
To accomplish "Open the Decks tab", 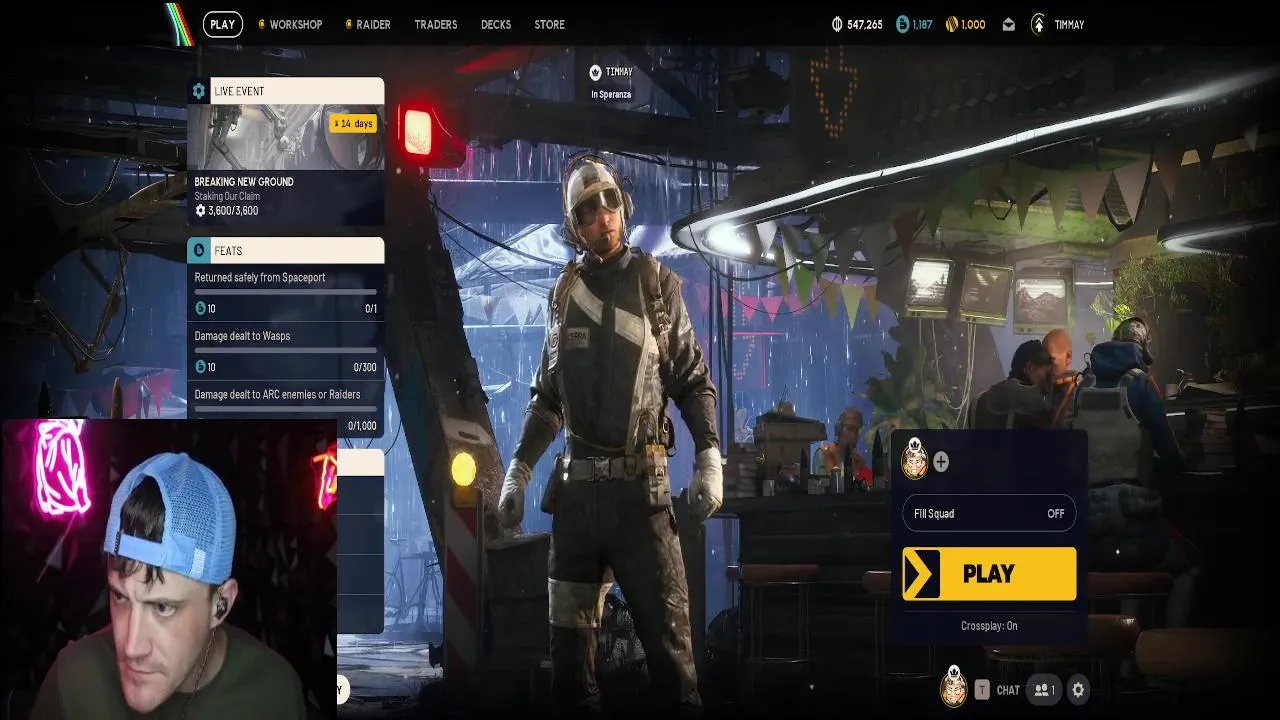I will click(496, 24).
